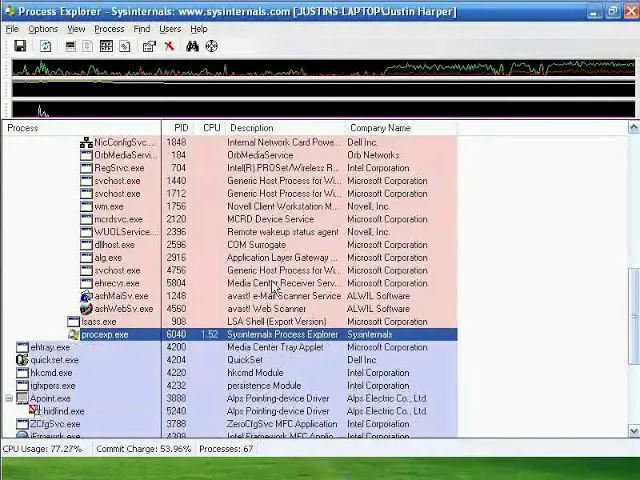Click the 'Sysinternals Process Explorer' description cell
This screenshot has width=640, height=480.
282,335
